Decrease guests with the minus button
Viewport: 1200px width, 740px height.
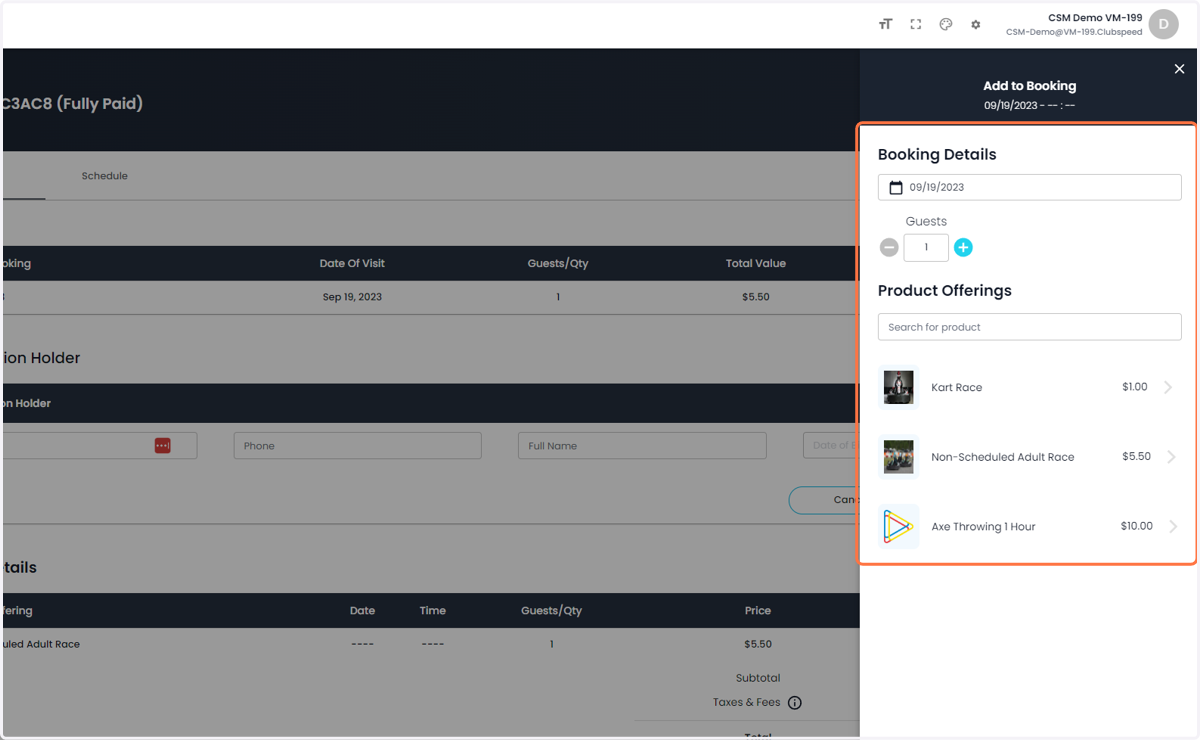coord(889,247)
